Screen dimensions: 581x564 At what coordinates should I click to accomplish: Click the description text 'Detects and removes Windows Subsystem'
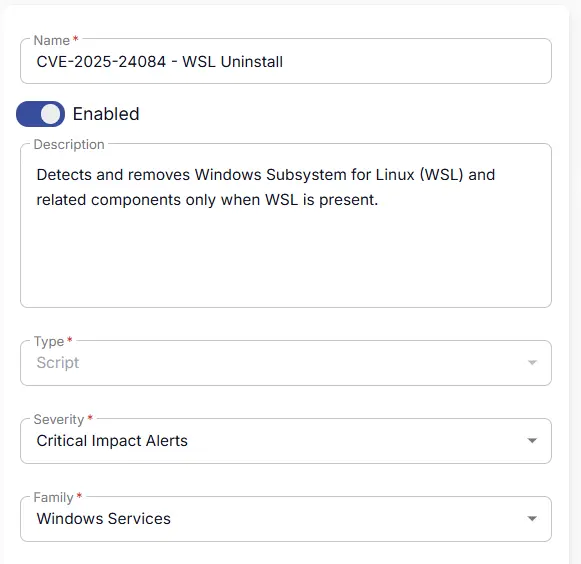pos(192,175)
